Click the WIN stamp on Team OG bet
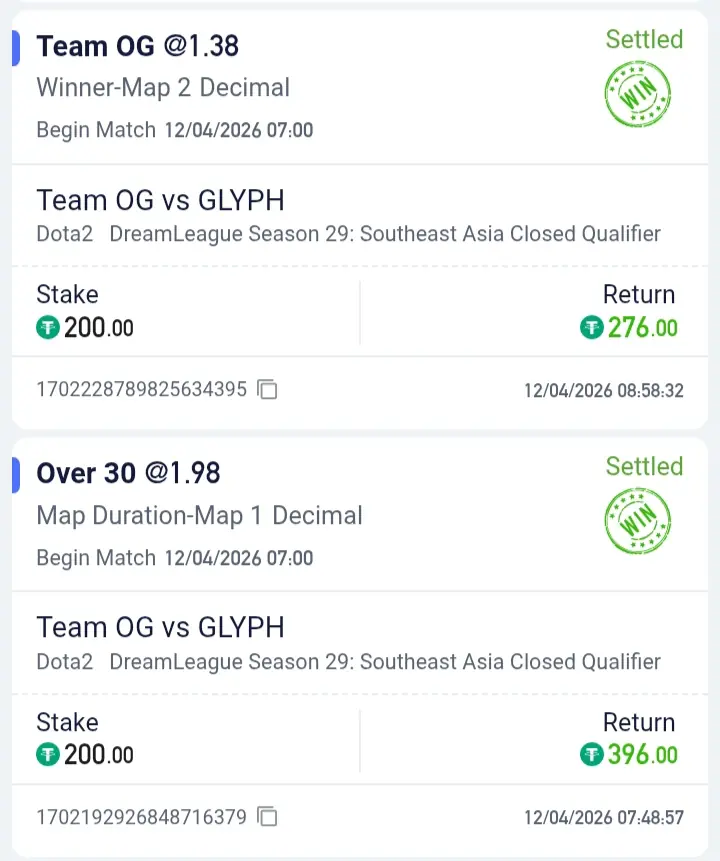Screen dimensions: 720x861 (638, 94)
